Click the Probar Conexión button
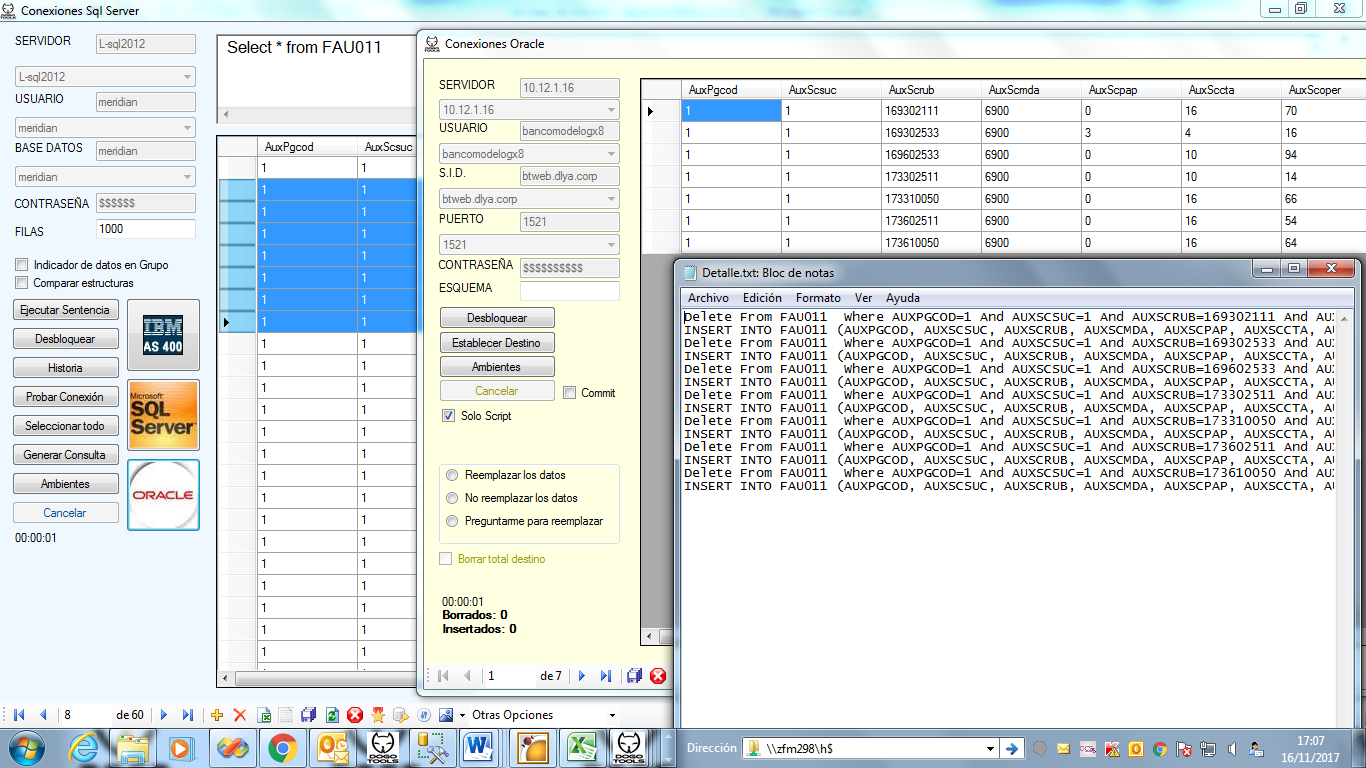Image resolution: width=1366 pixels, height=768 pixels. (65, 397)
